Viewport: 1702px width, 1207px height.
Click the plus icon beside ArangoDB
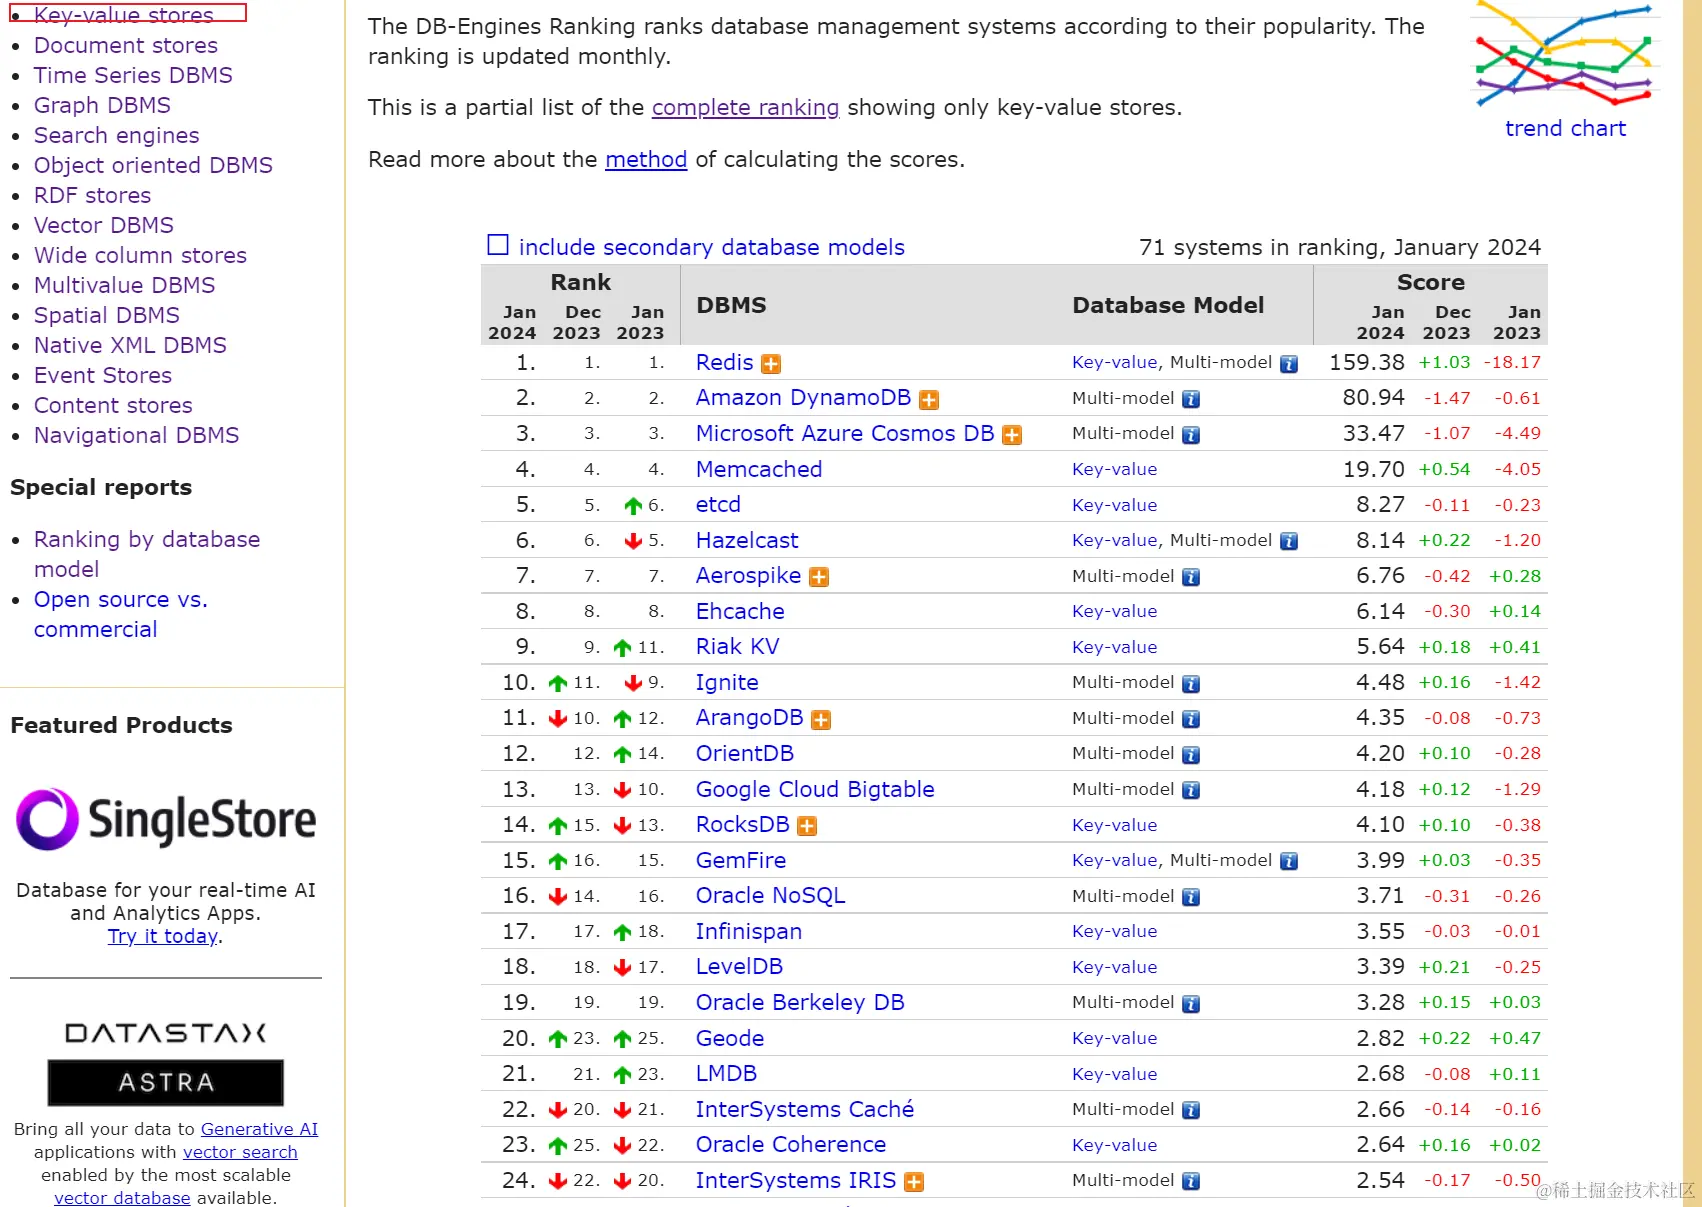(x=821, y=720)
